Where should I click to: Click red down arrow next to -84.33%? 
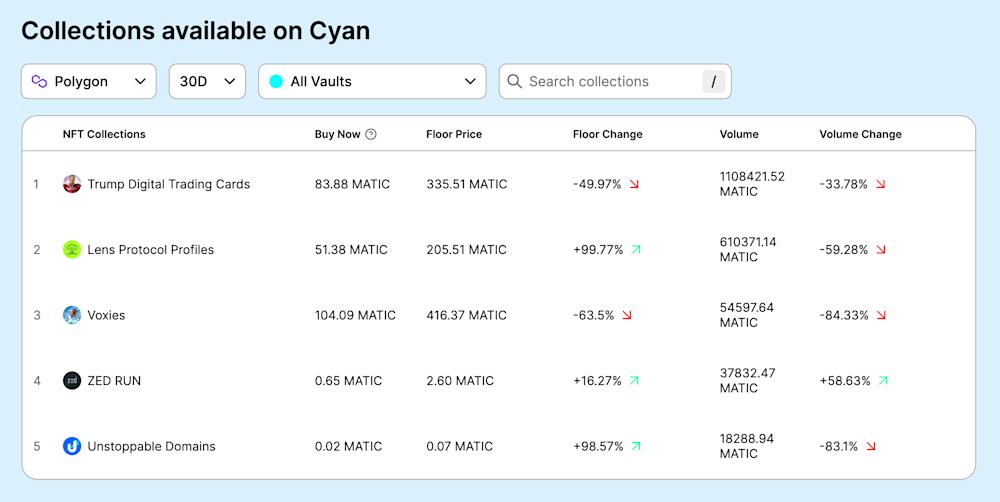pyautogui.click(x=881, y=315)
